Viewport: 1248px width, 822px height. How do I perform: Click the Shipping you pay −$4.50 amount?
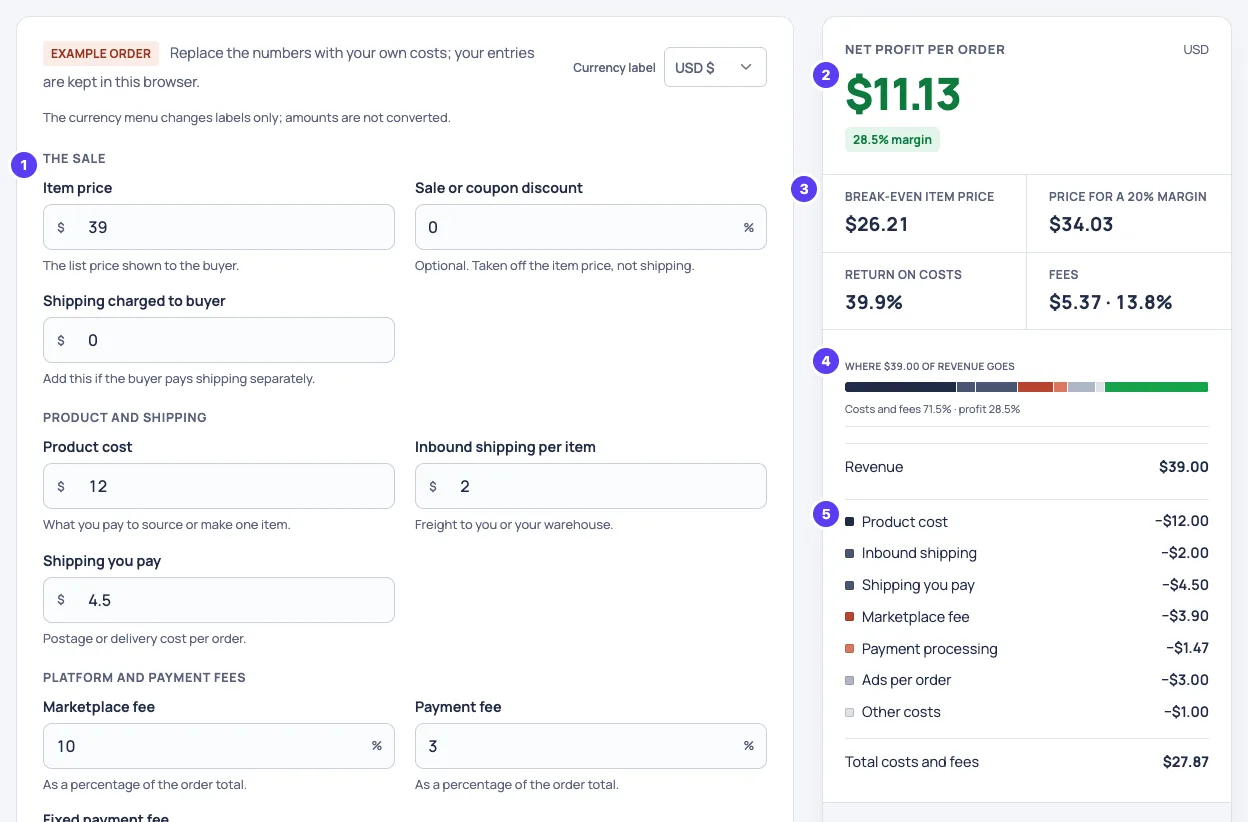point(1185,585)
